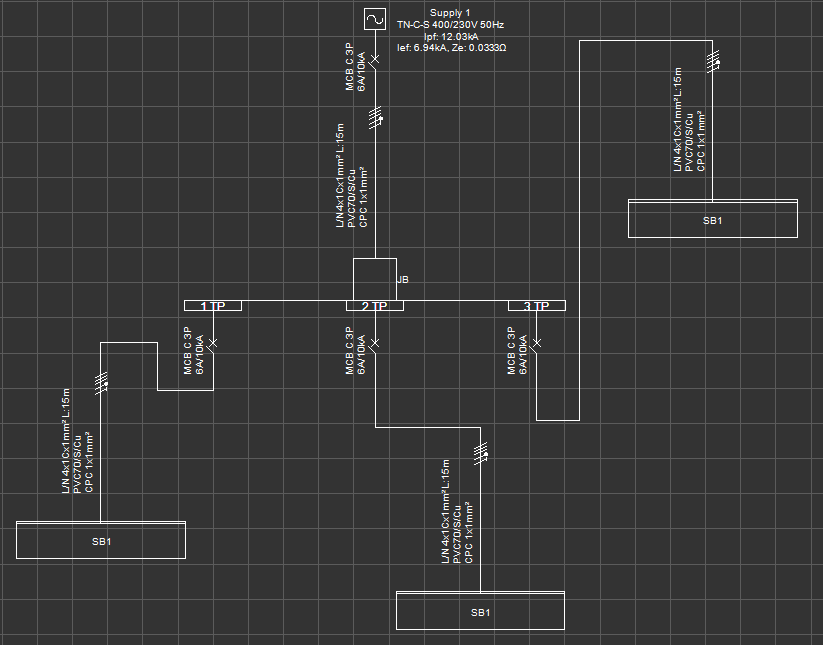Select the leftmost SB1 board
The width and height of the screenshot is (823, 645).
coord(101,540)
